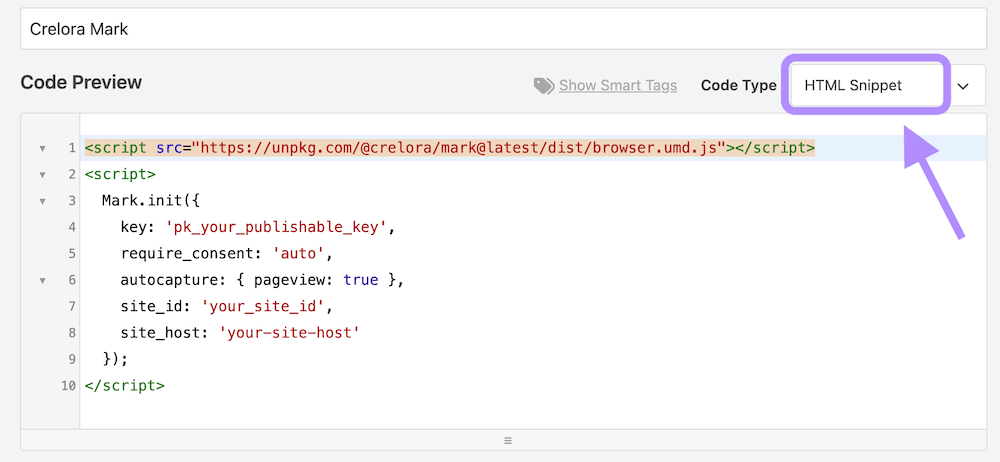Click the Mark.init({ text on line 3

pos(151,201)
